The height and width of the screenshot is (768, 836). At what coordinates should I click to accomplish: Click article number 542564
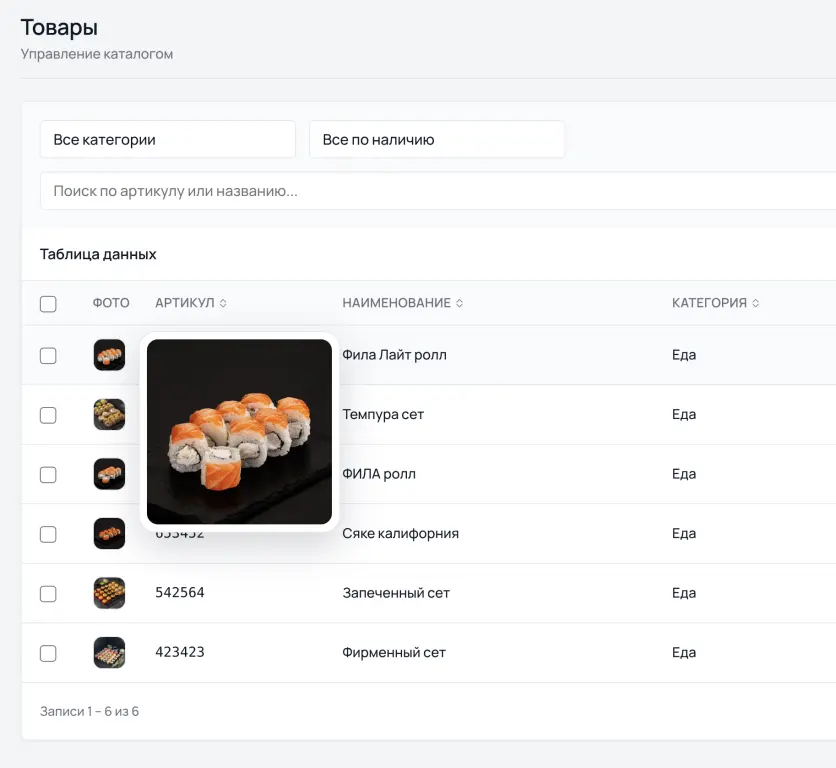coord(180,593)
